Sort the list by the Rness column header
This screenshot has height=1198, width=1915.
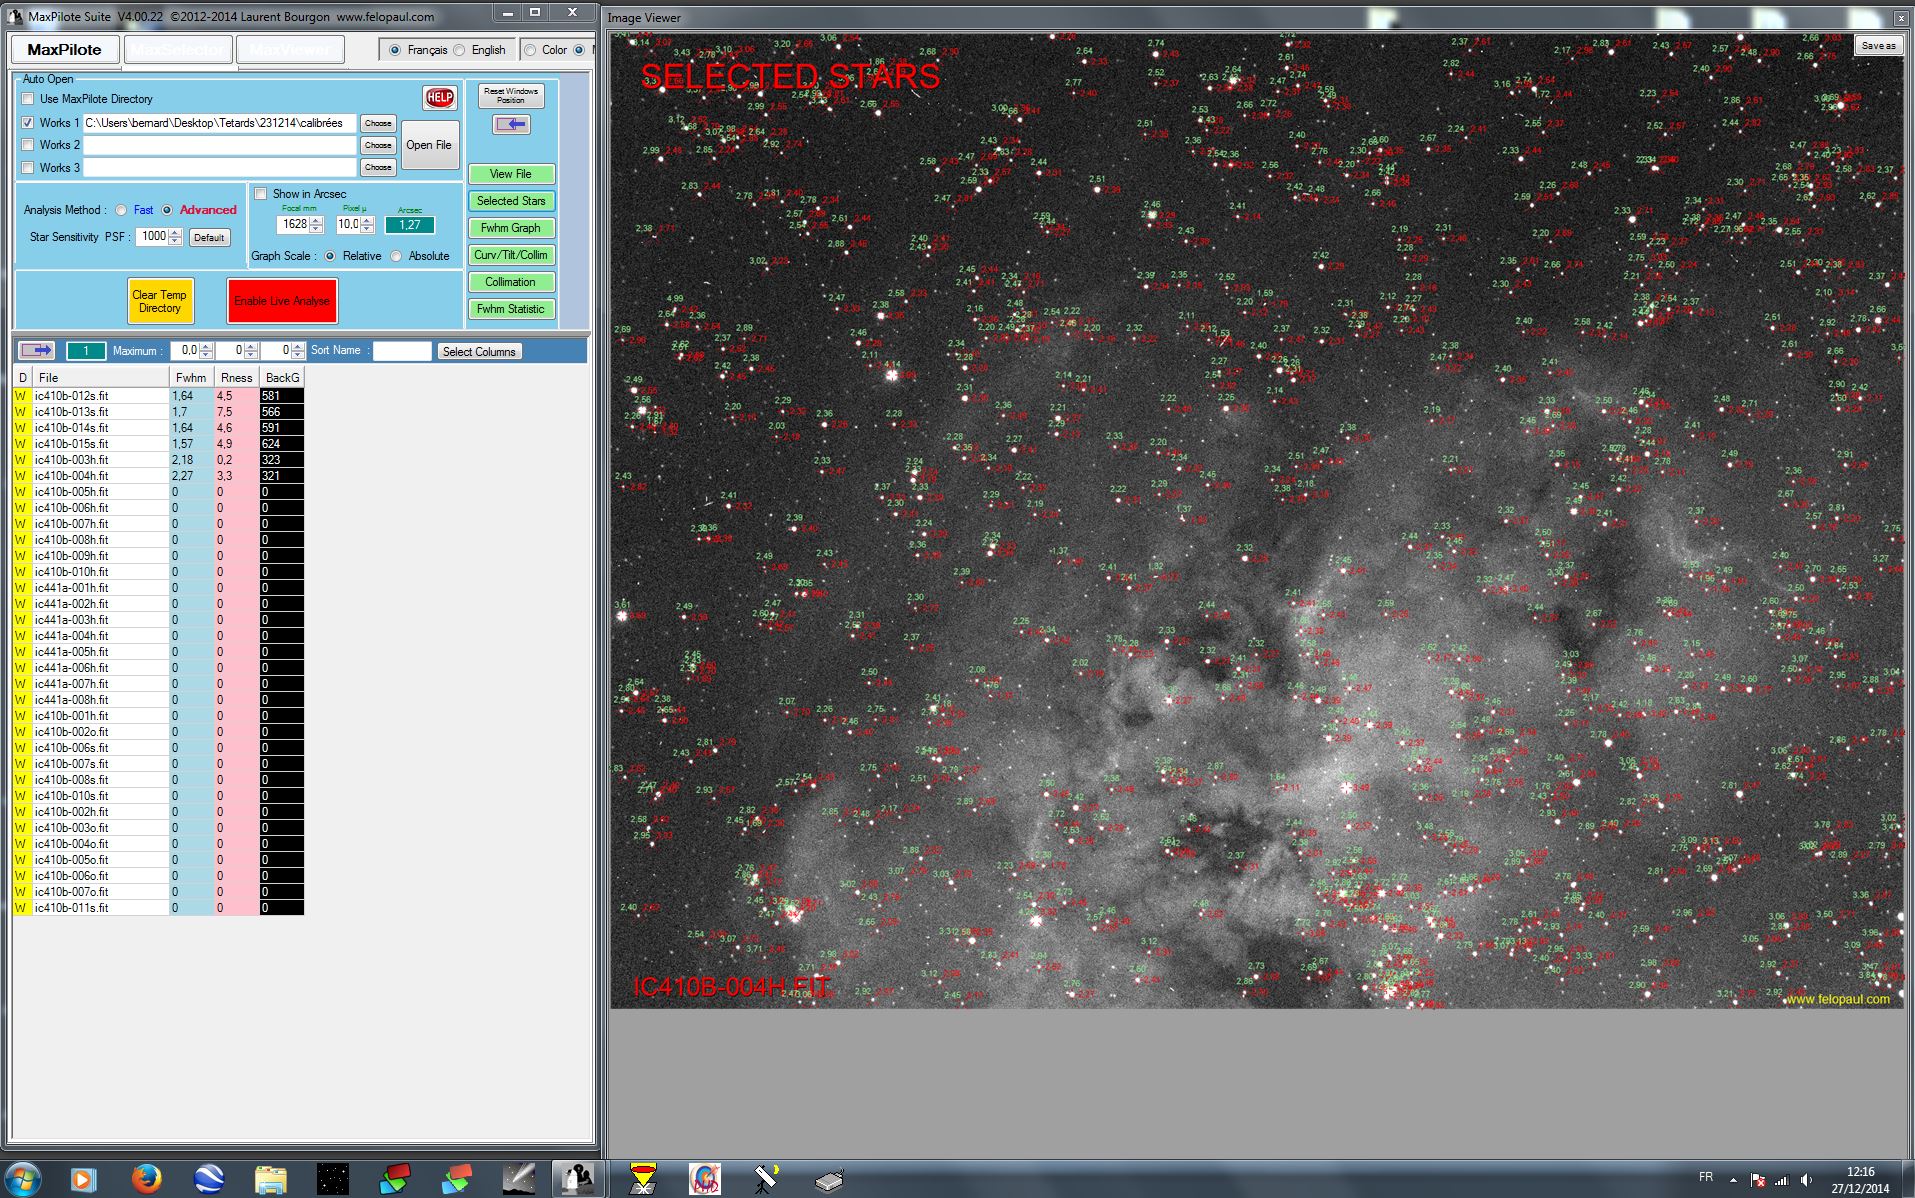point(237,377)
